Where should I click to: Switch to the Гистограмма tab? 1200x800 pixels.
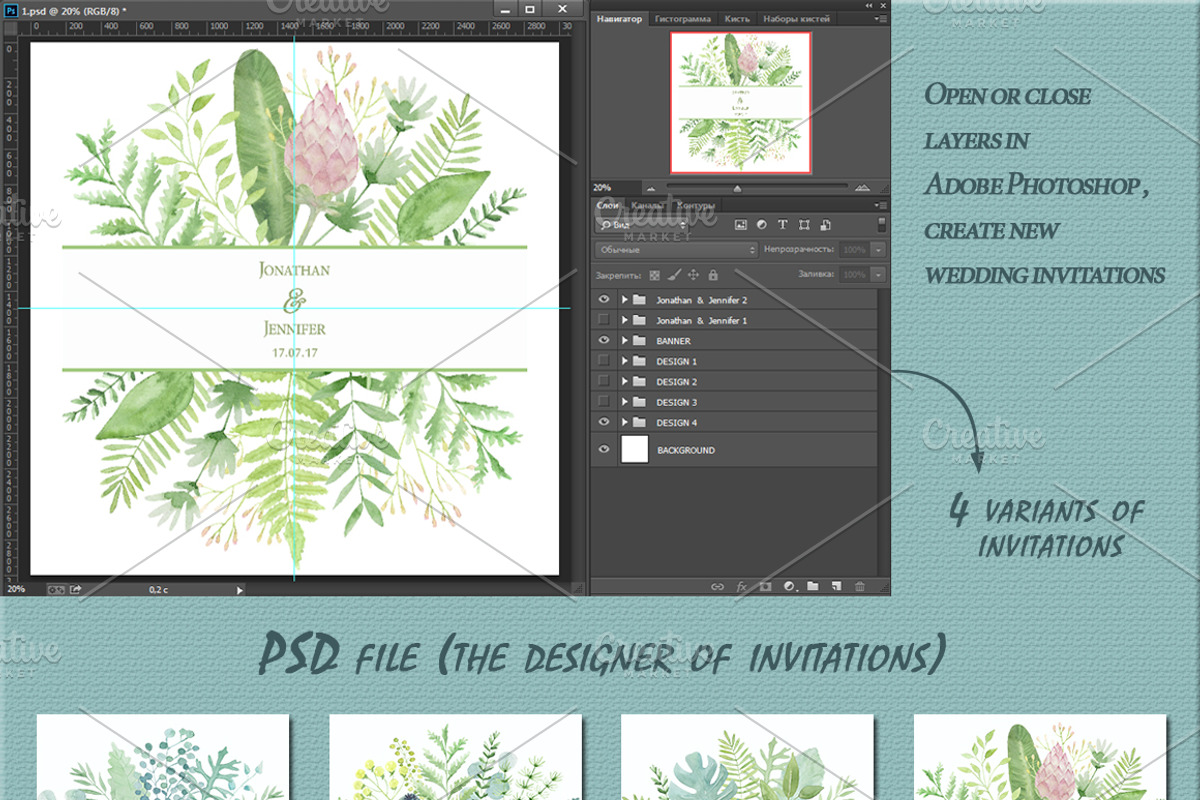point(683,18)
